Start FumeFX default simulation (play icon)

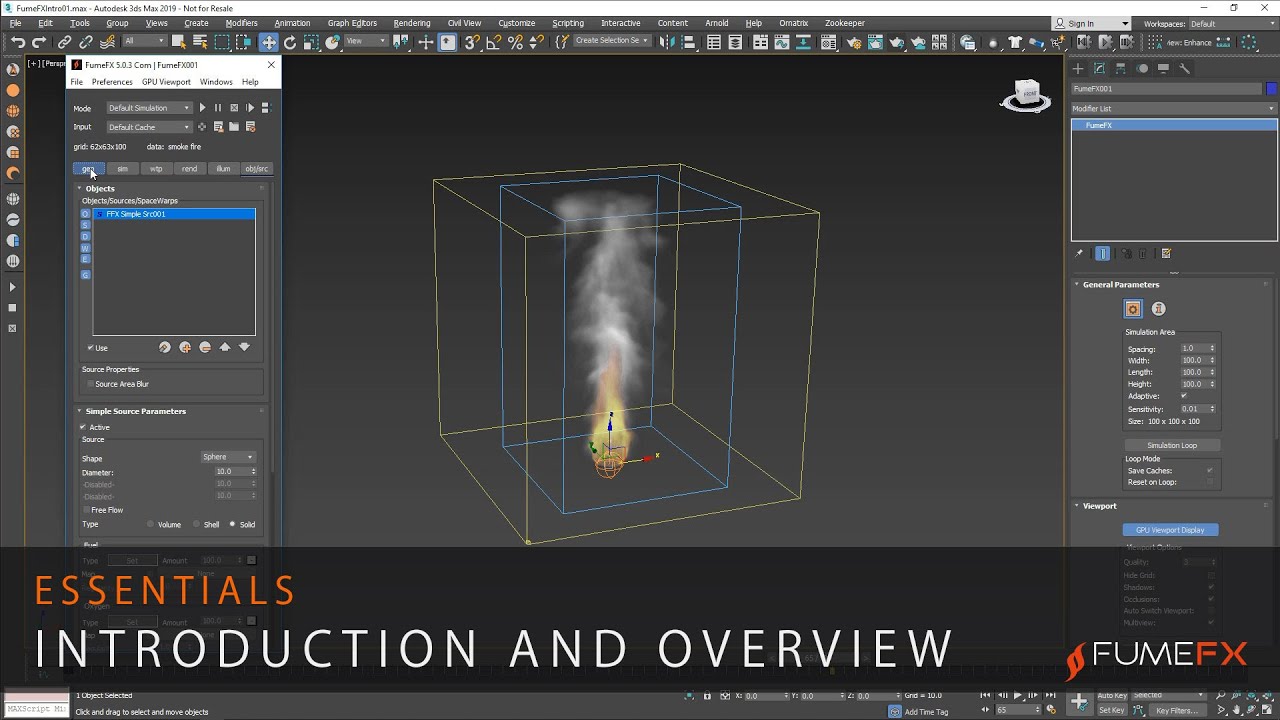click(x=202, y=108)
